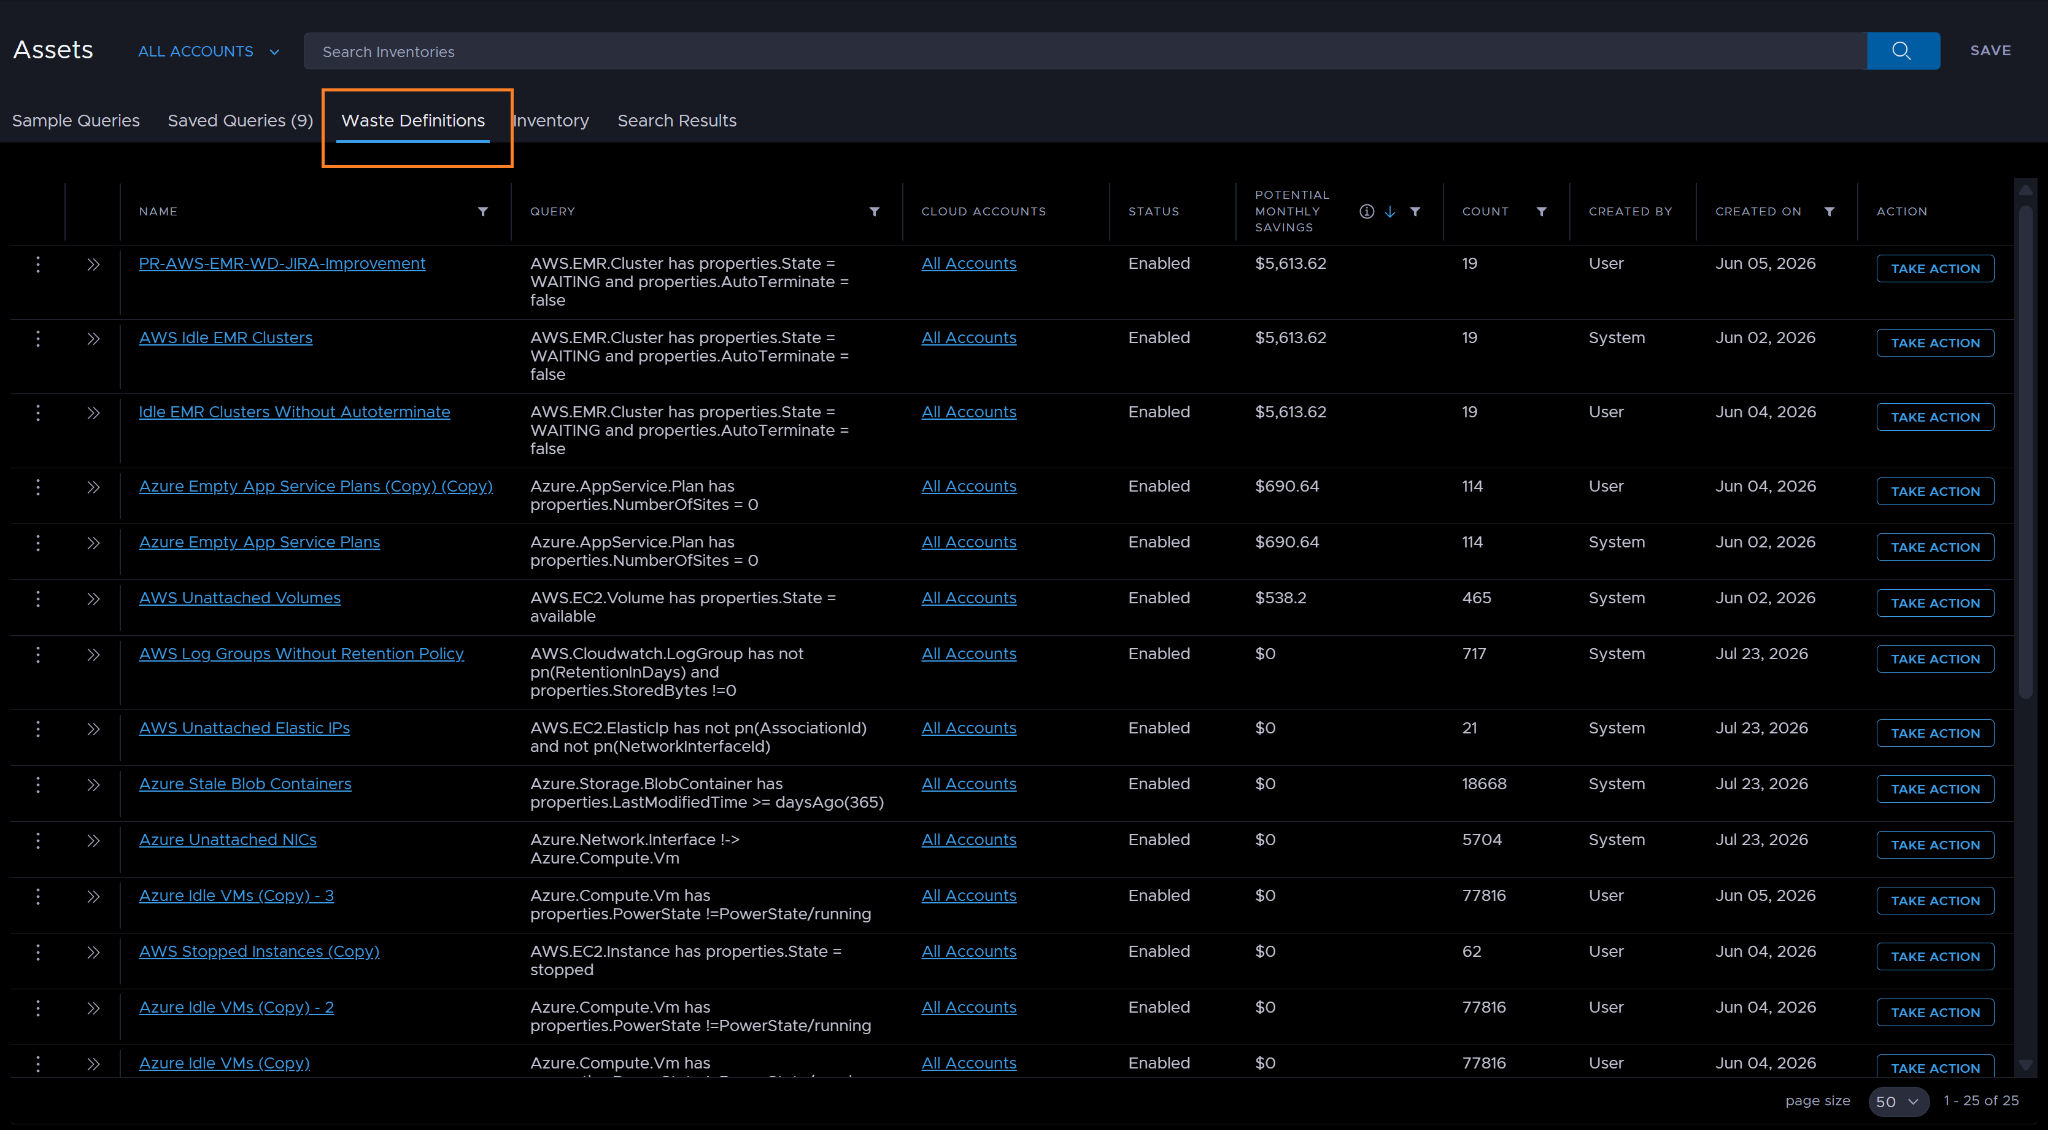
Task: Sort by Potential Monthly Savings arrow
Action: 1390,212
